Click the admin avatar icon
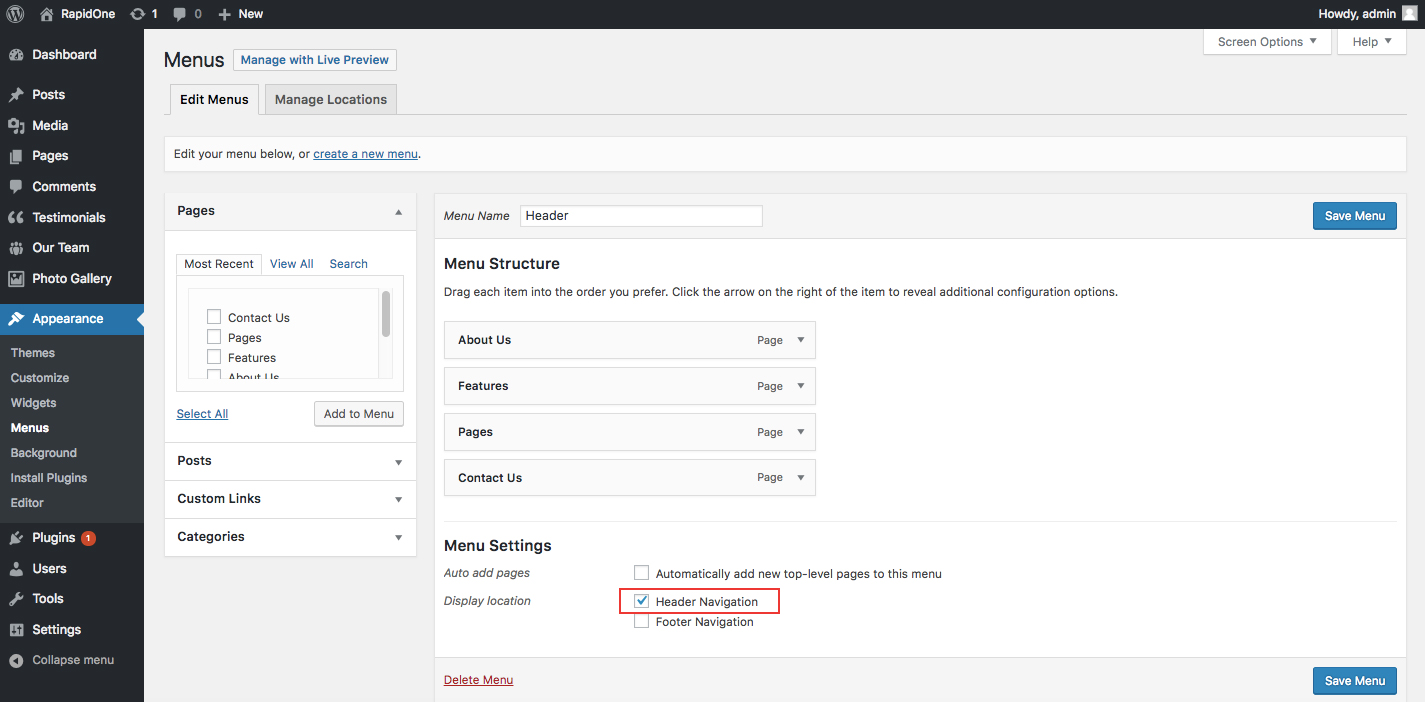 pyautogui.click(x=1409, y=13)
